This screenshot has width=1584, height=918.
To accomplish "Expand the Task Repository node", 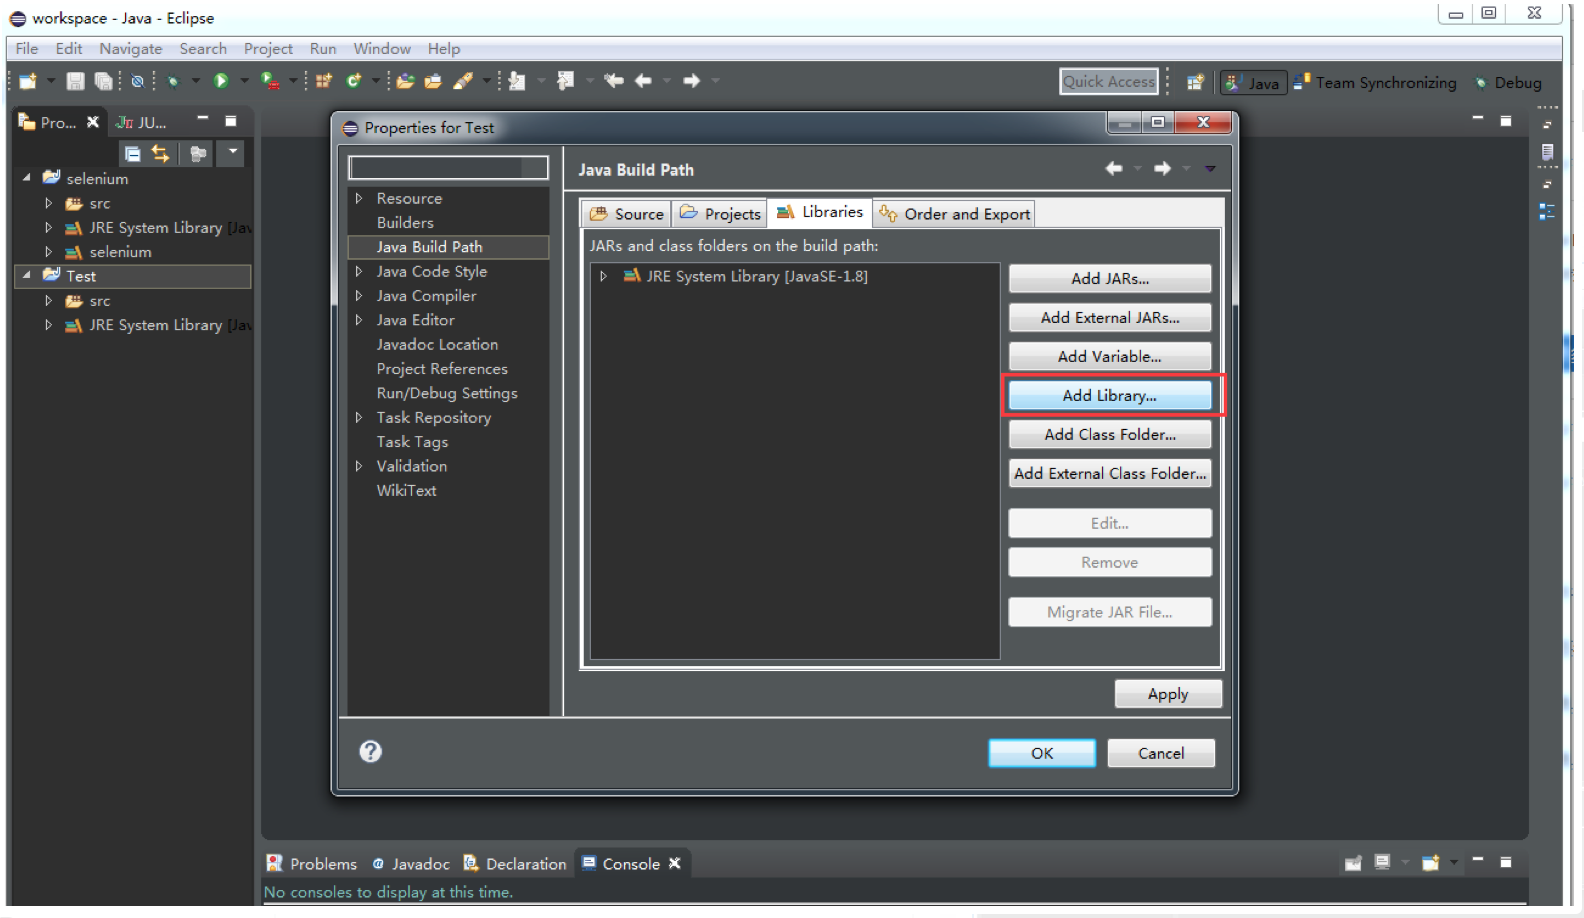I will pos(359,418).
